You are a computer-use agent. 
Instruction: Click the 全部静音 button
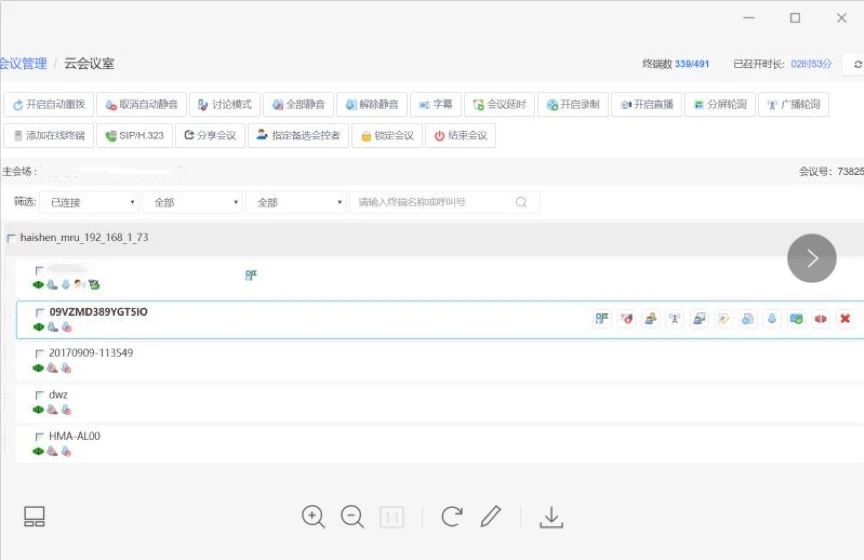click(298, 104)
